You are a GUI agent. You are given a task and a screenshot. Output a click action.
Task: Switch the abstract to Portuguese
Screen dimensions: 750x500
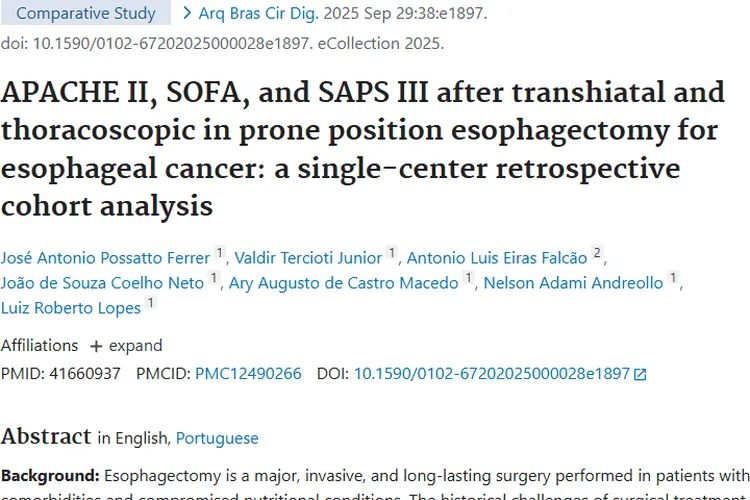[217, 438]
